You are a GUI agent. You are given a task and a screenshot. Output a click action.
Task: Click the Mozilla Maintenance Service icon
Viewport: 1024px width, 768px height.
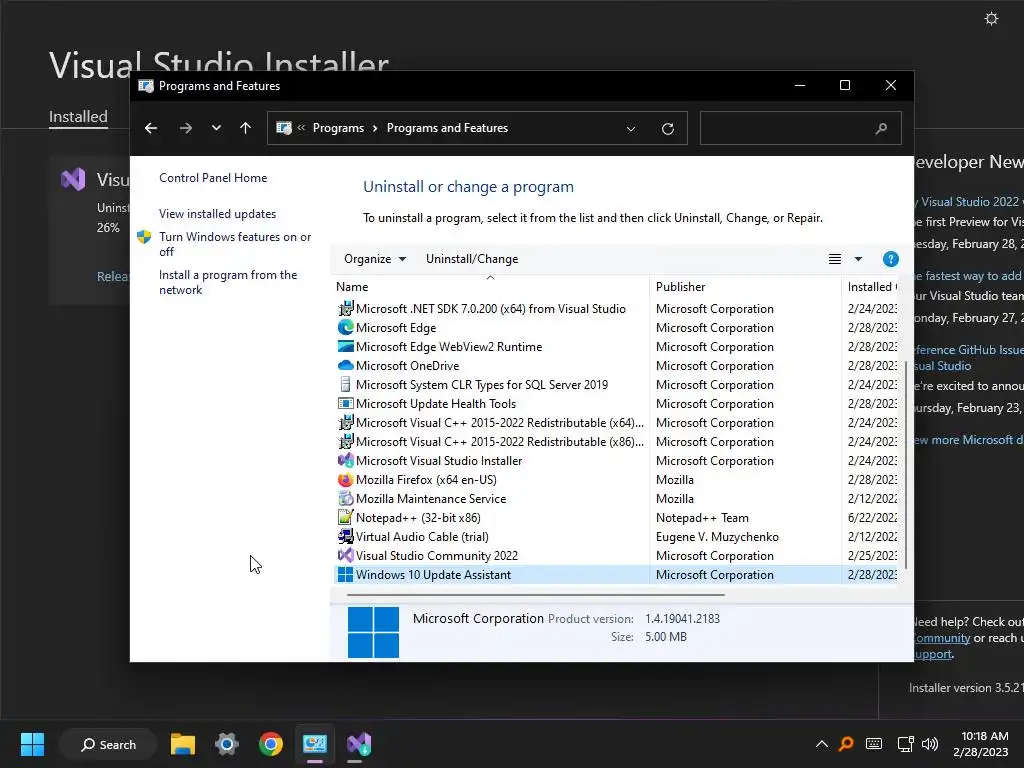point(345,498)
